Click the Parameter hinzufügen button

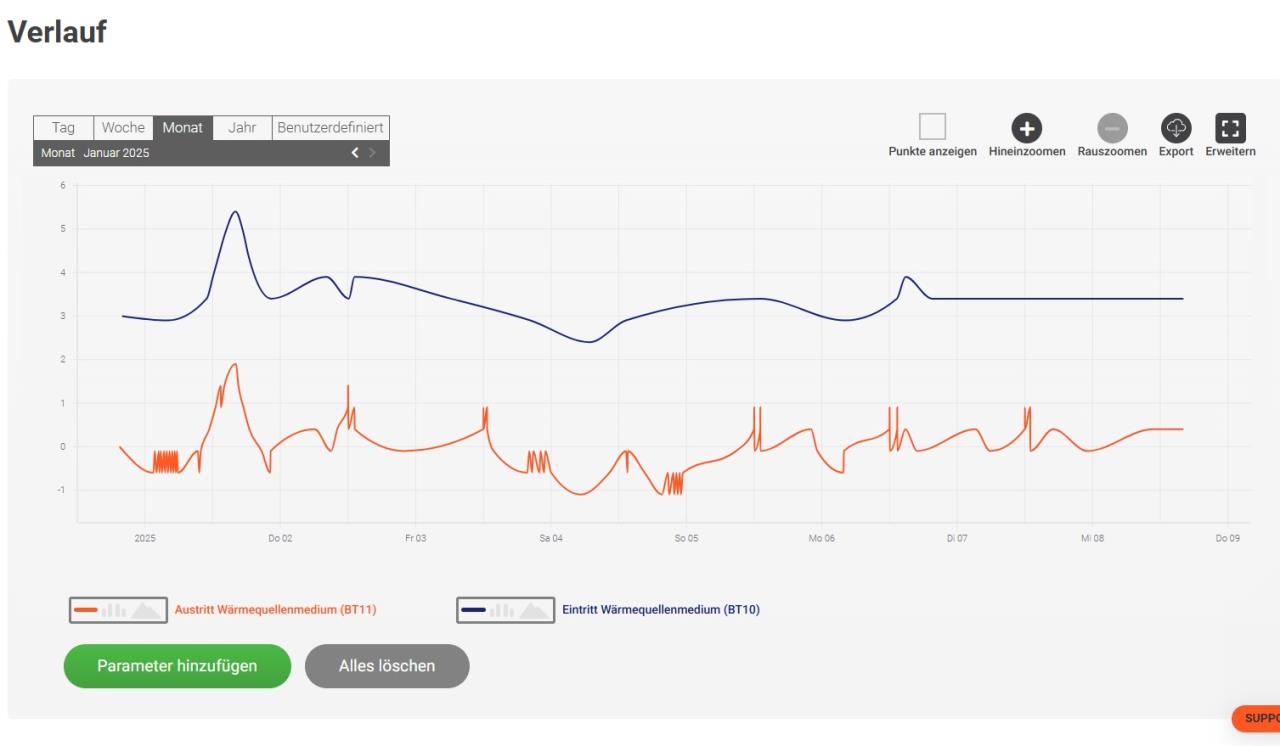[177, 666]
